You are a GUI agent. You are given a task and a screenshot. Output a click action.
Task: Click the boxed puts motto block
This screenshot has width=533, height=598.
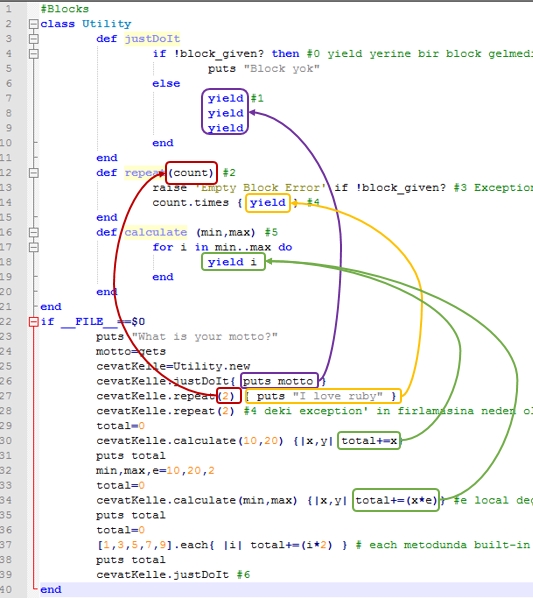pyautogui.click(x=279, y=381)
